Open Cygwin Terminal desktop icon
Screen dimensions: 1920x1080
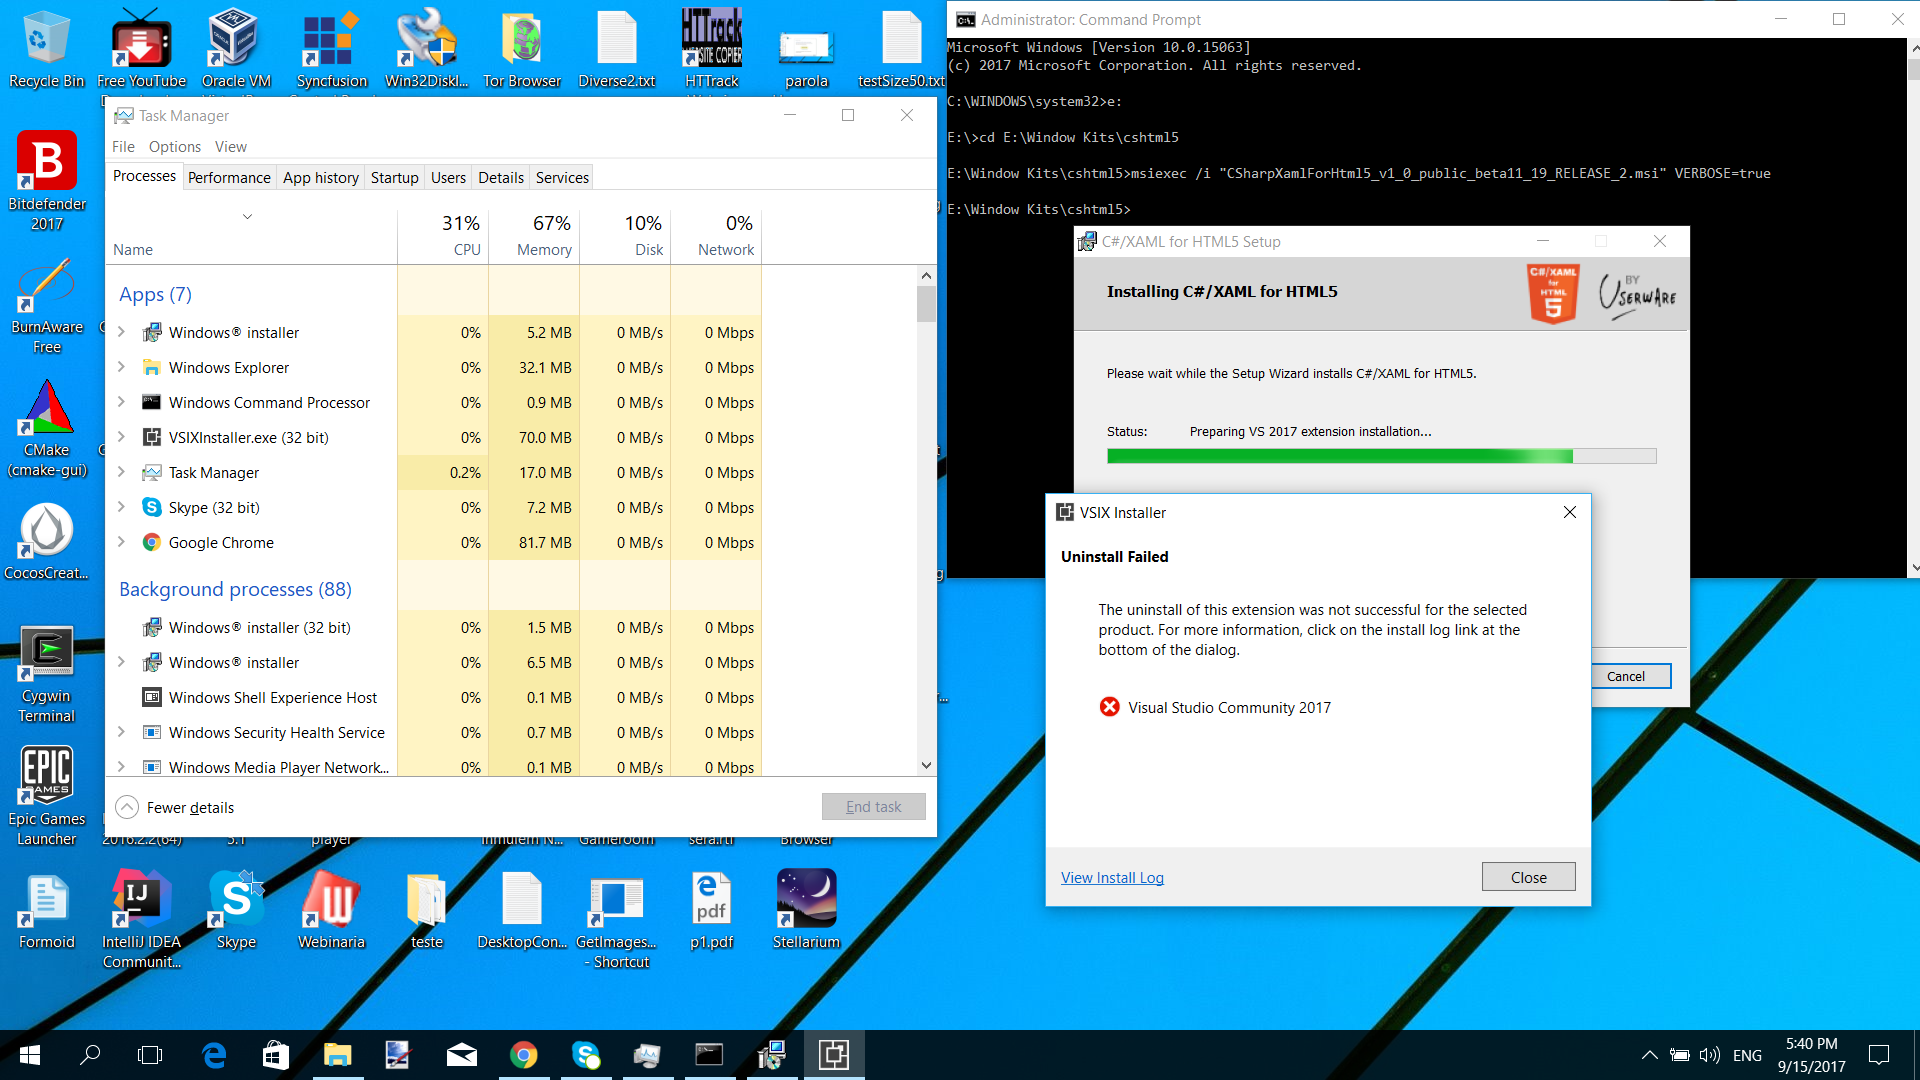46,674
